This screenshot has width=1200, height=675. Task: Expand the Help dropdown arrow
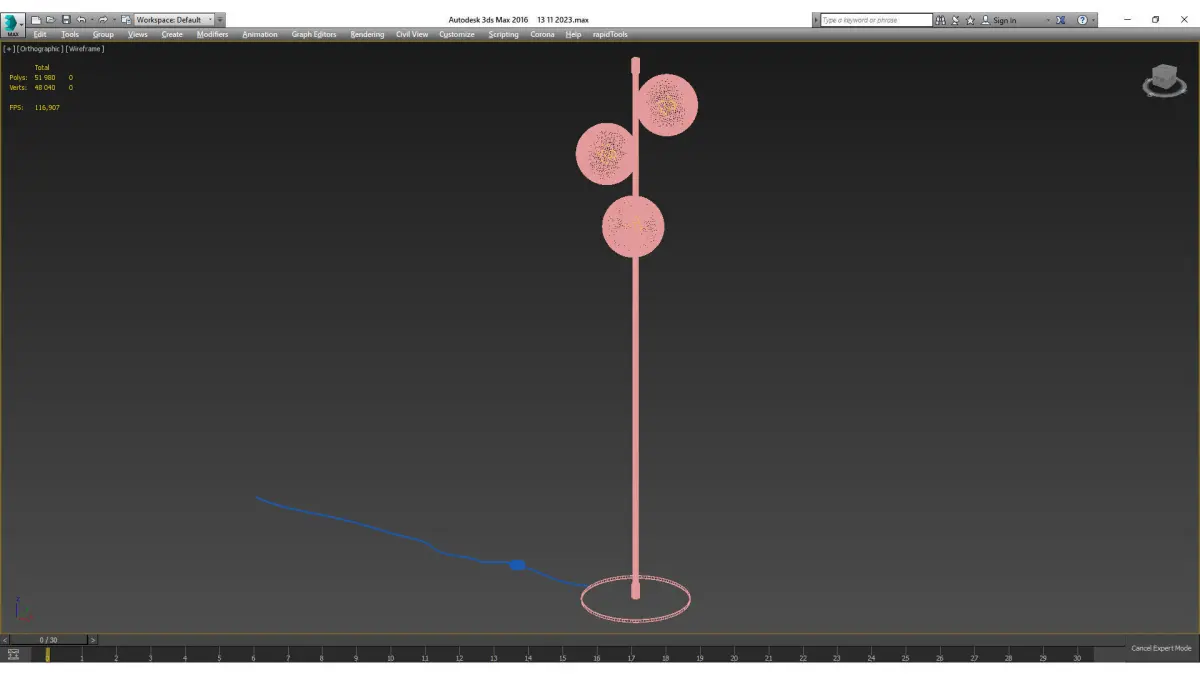pos(1093,20)
